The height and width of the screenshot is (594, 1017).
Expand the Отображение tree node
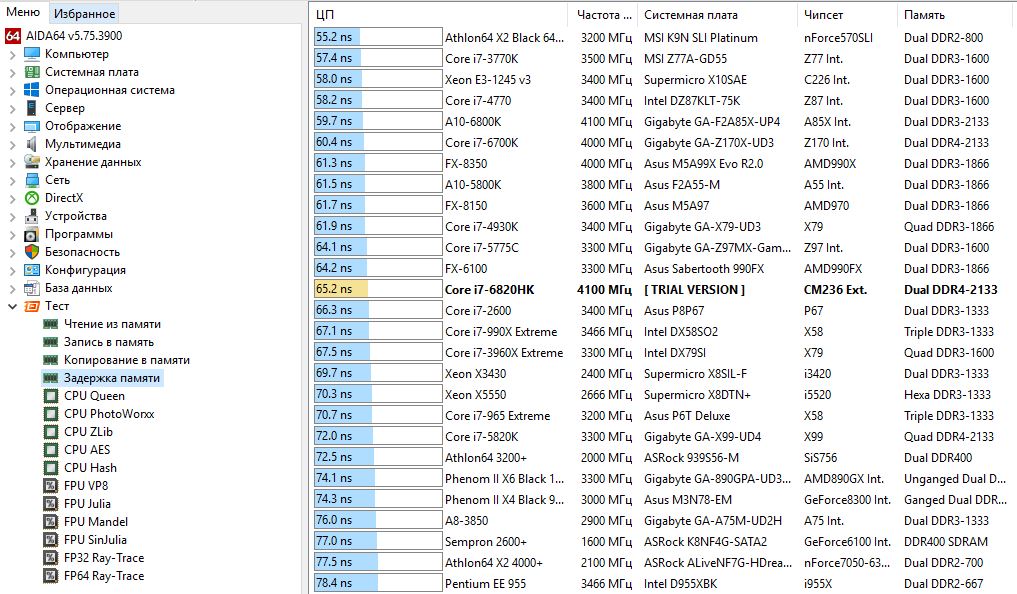(12, 126)
